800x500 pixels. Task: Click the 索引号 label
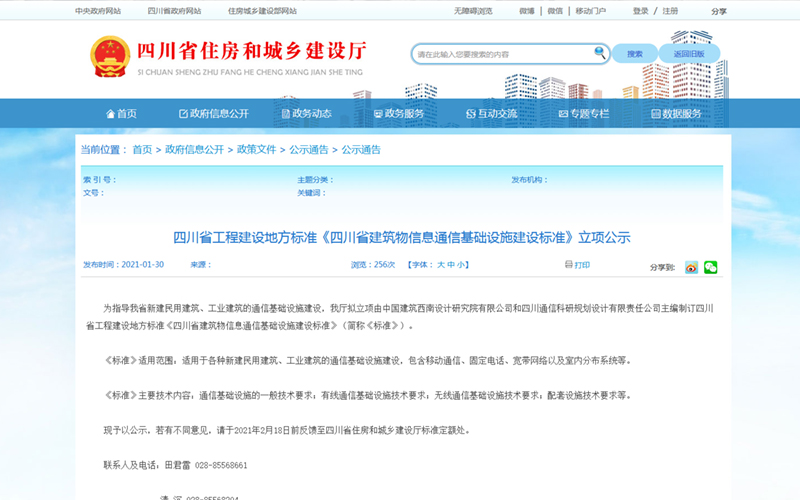tap(100, 180)
